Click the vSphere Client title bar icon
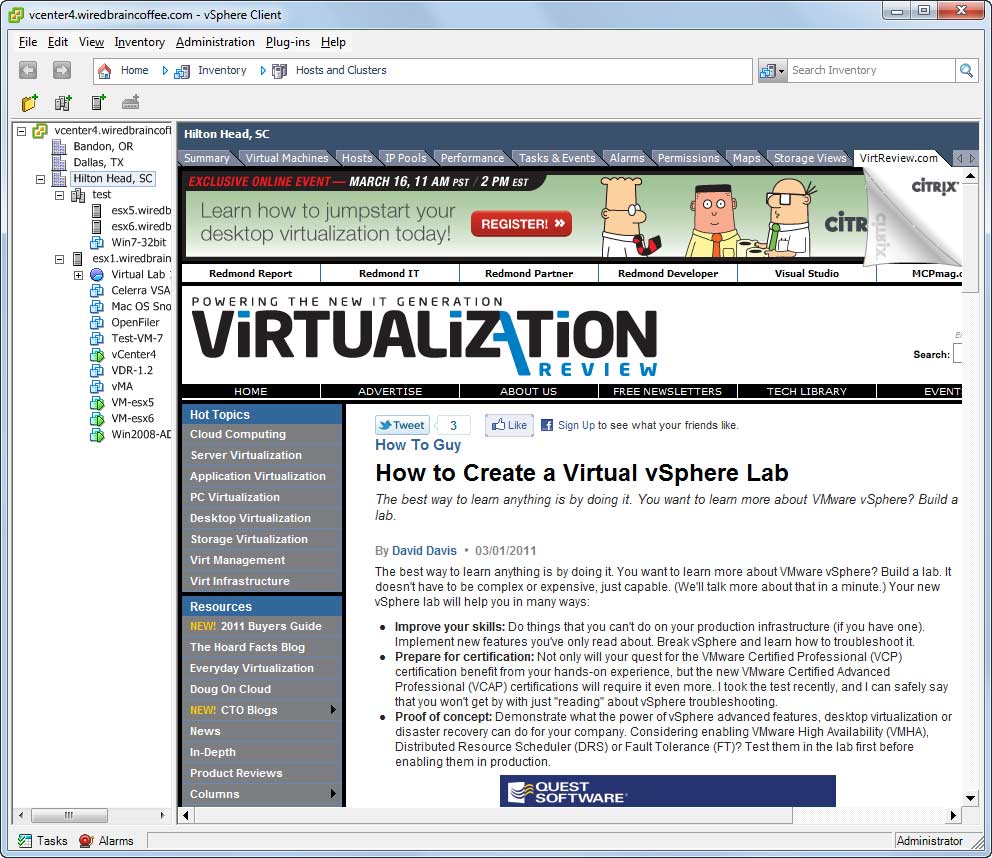 click(16, 15)
